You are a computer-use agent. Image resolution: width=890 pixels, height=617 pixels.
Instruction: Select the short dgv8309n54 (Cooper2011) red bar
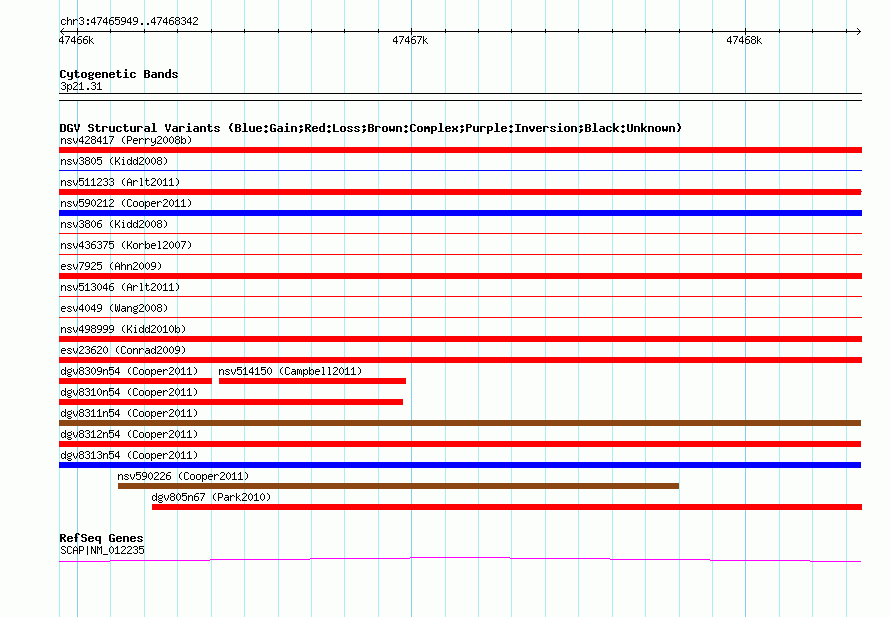click(136, 381)
